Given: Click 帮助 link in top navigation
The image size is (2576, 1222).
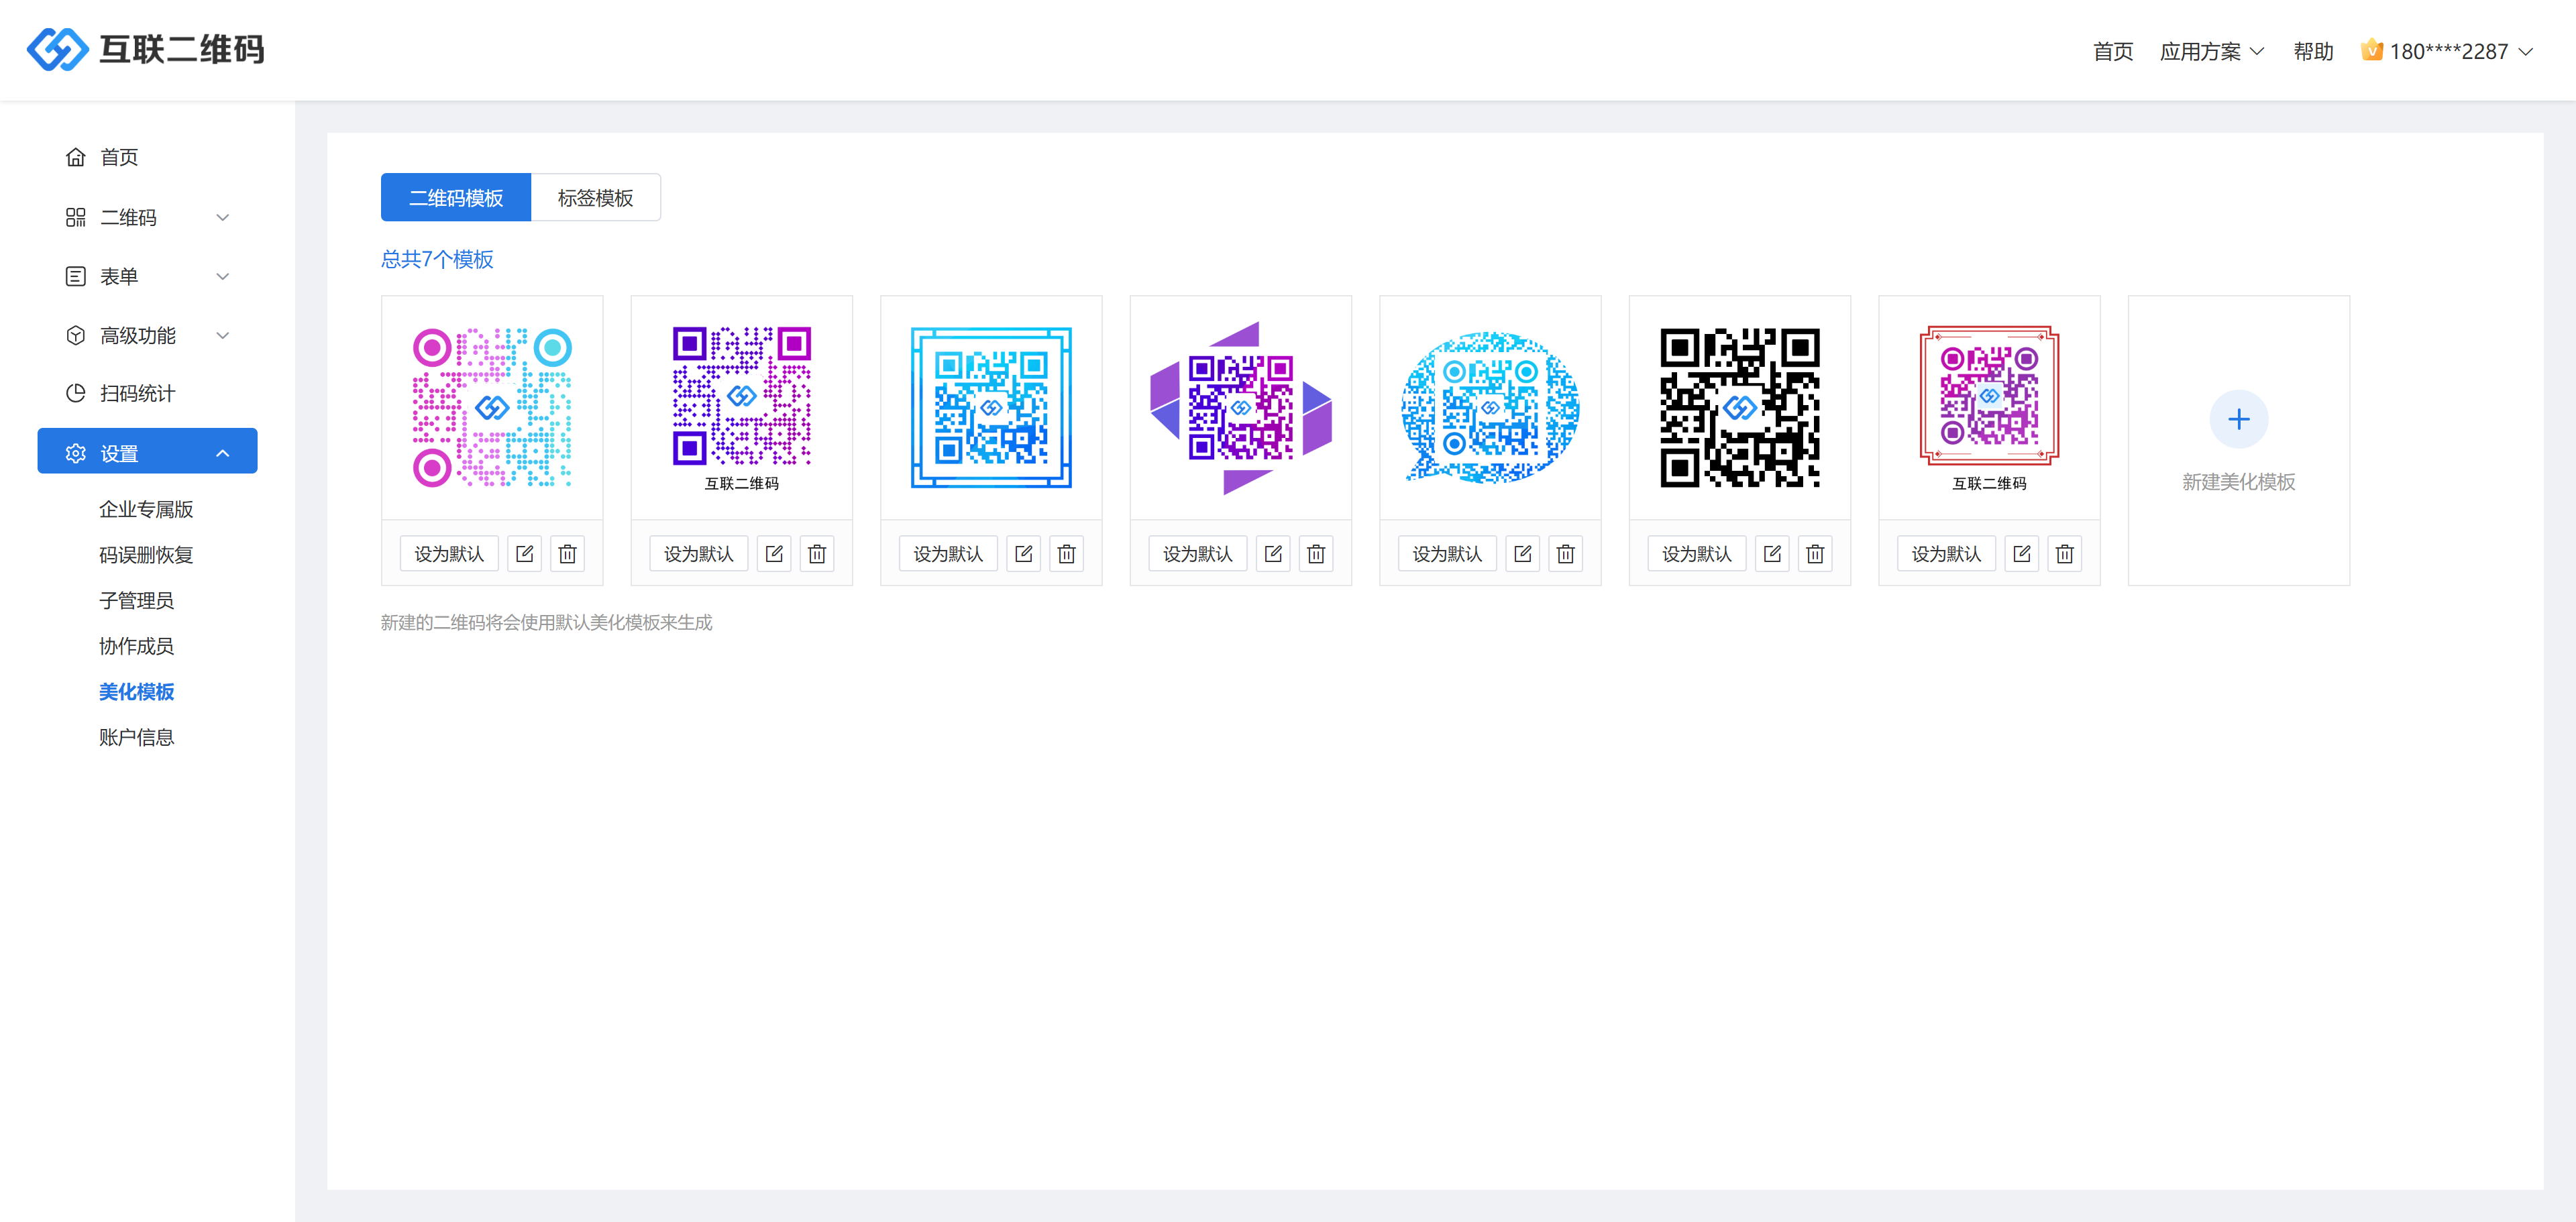Looking at the screenshot, I should (2312, 51).
